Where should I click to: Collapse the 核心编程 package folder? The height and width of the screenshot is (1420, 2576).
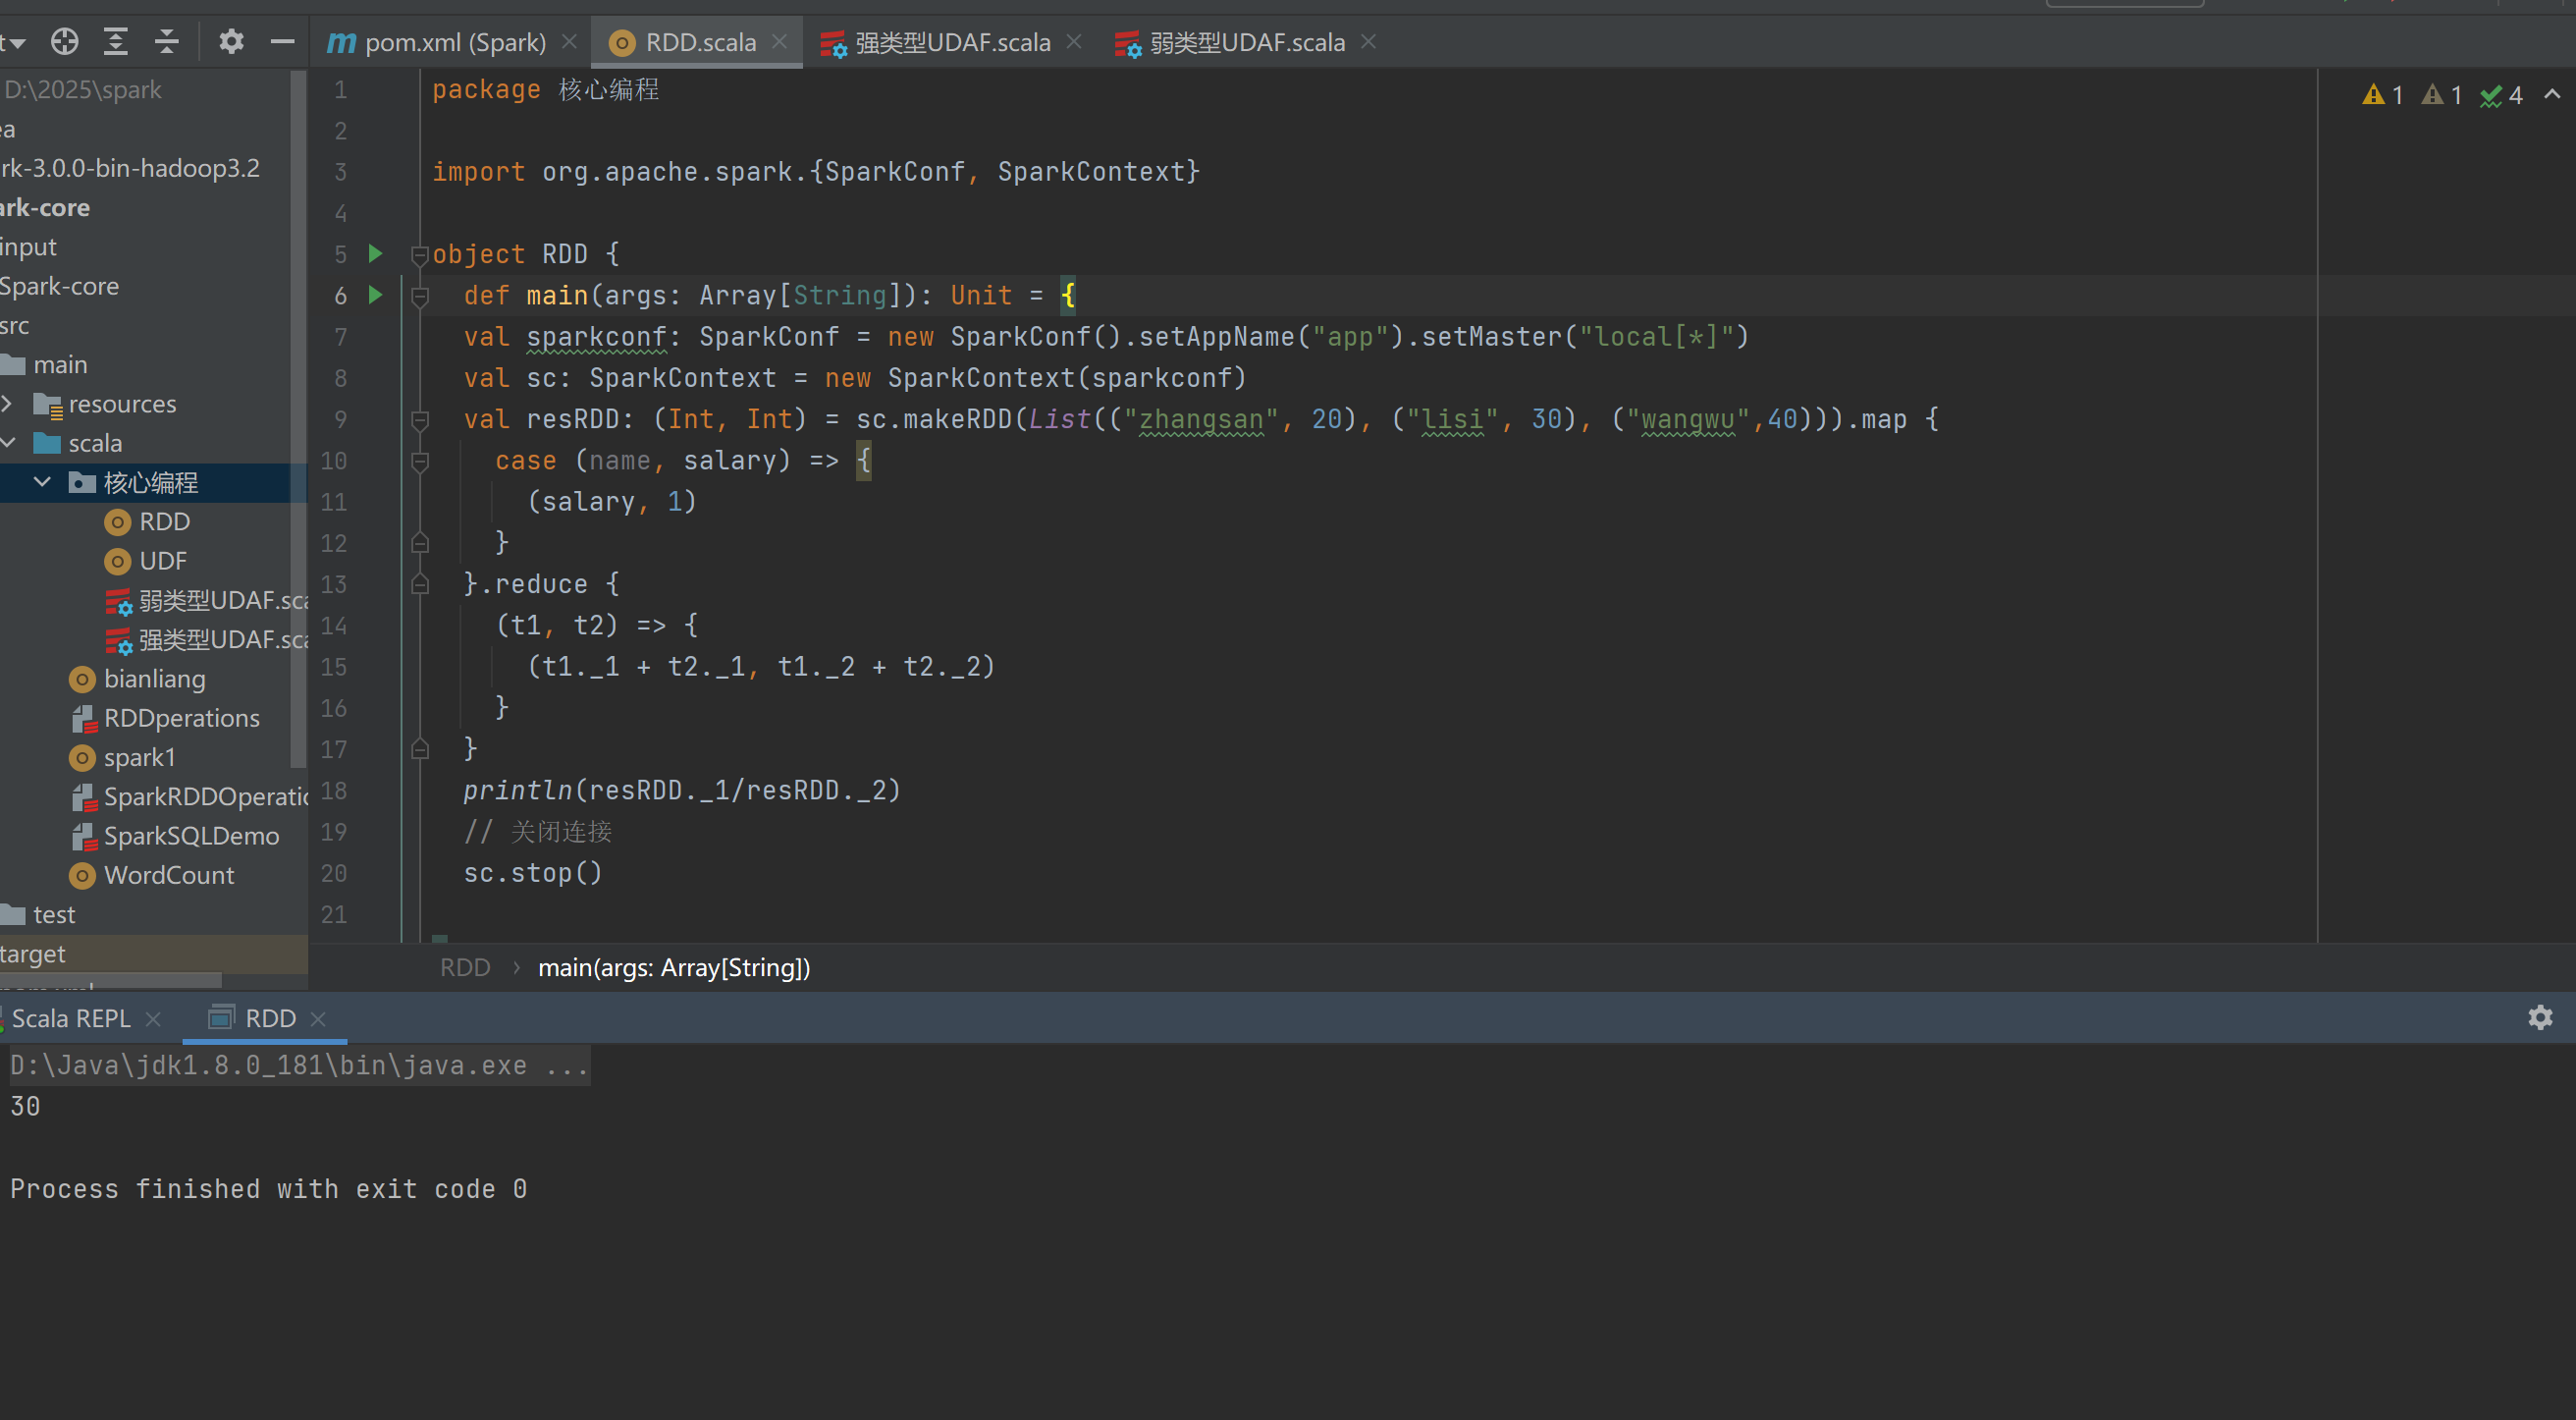[42, 483]
